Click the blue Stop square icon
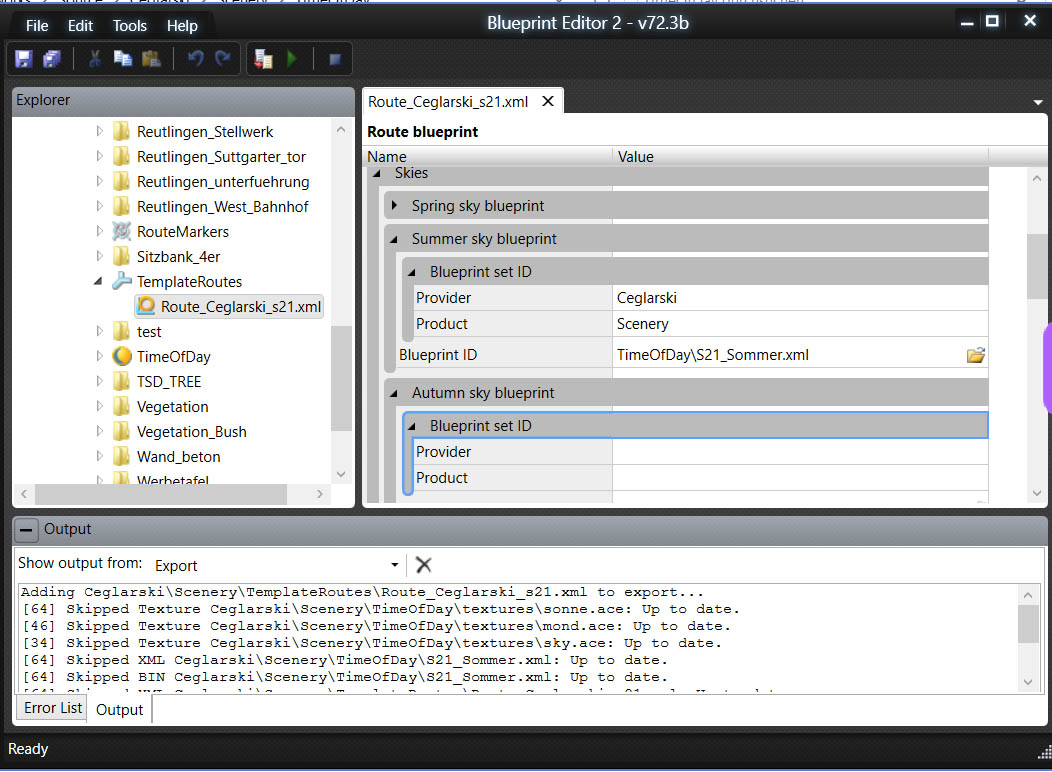The image size is (1052, 772). [335, 59]
